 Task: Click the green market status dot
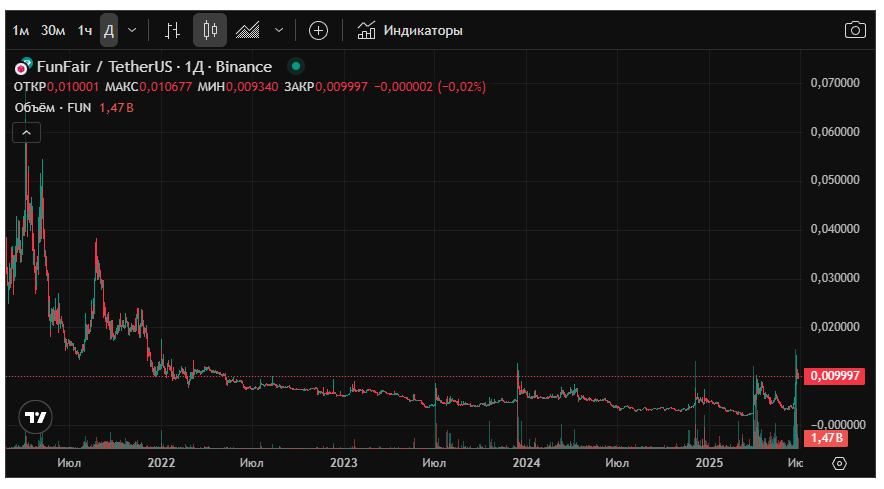[296, 67]
